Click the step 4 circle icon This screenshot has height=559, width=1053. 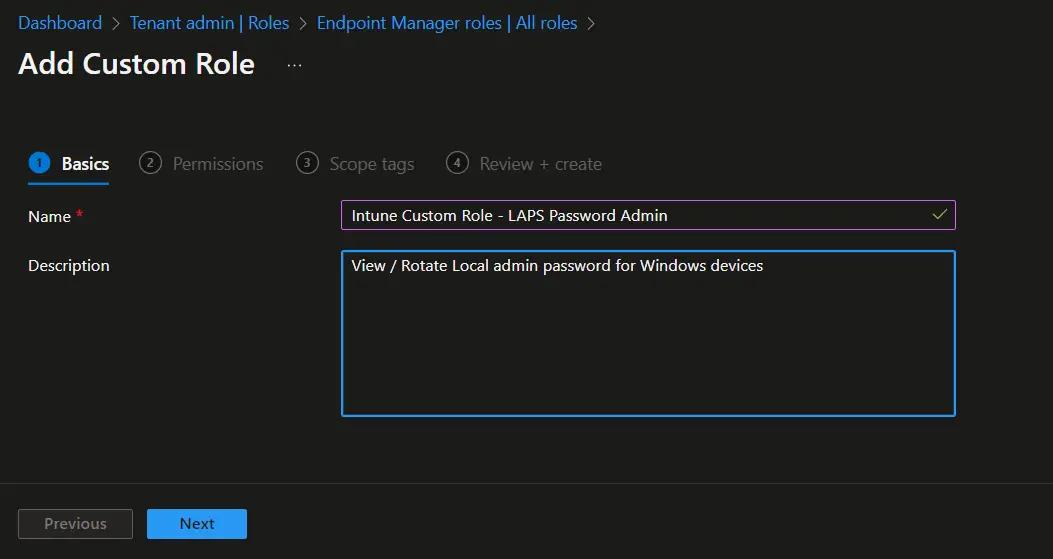[457, 163]
